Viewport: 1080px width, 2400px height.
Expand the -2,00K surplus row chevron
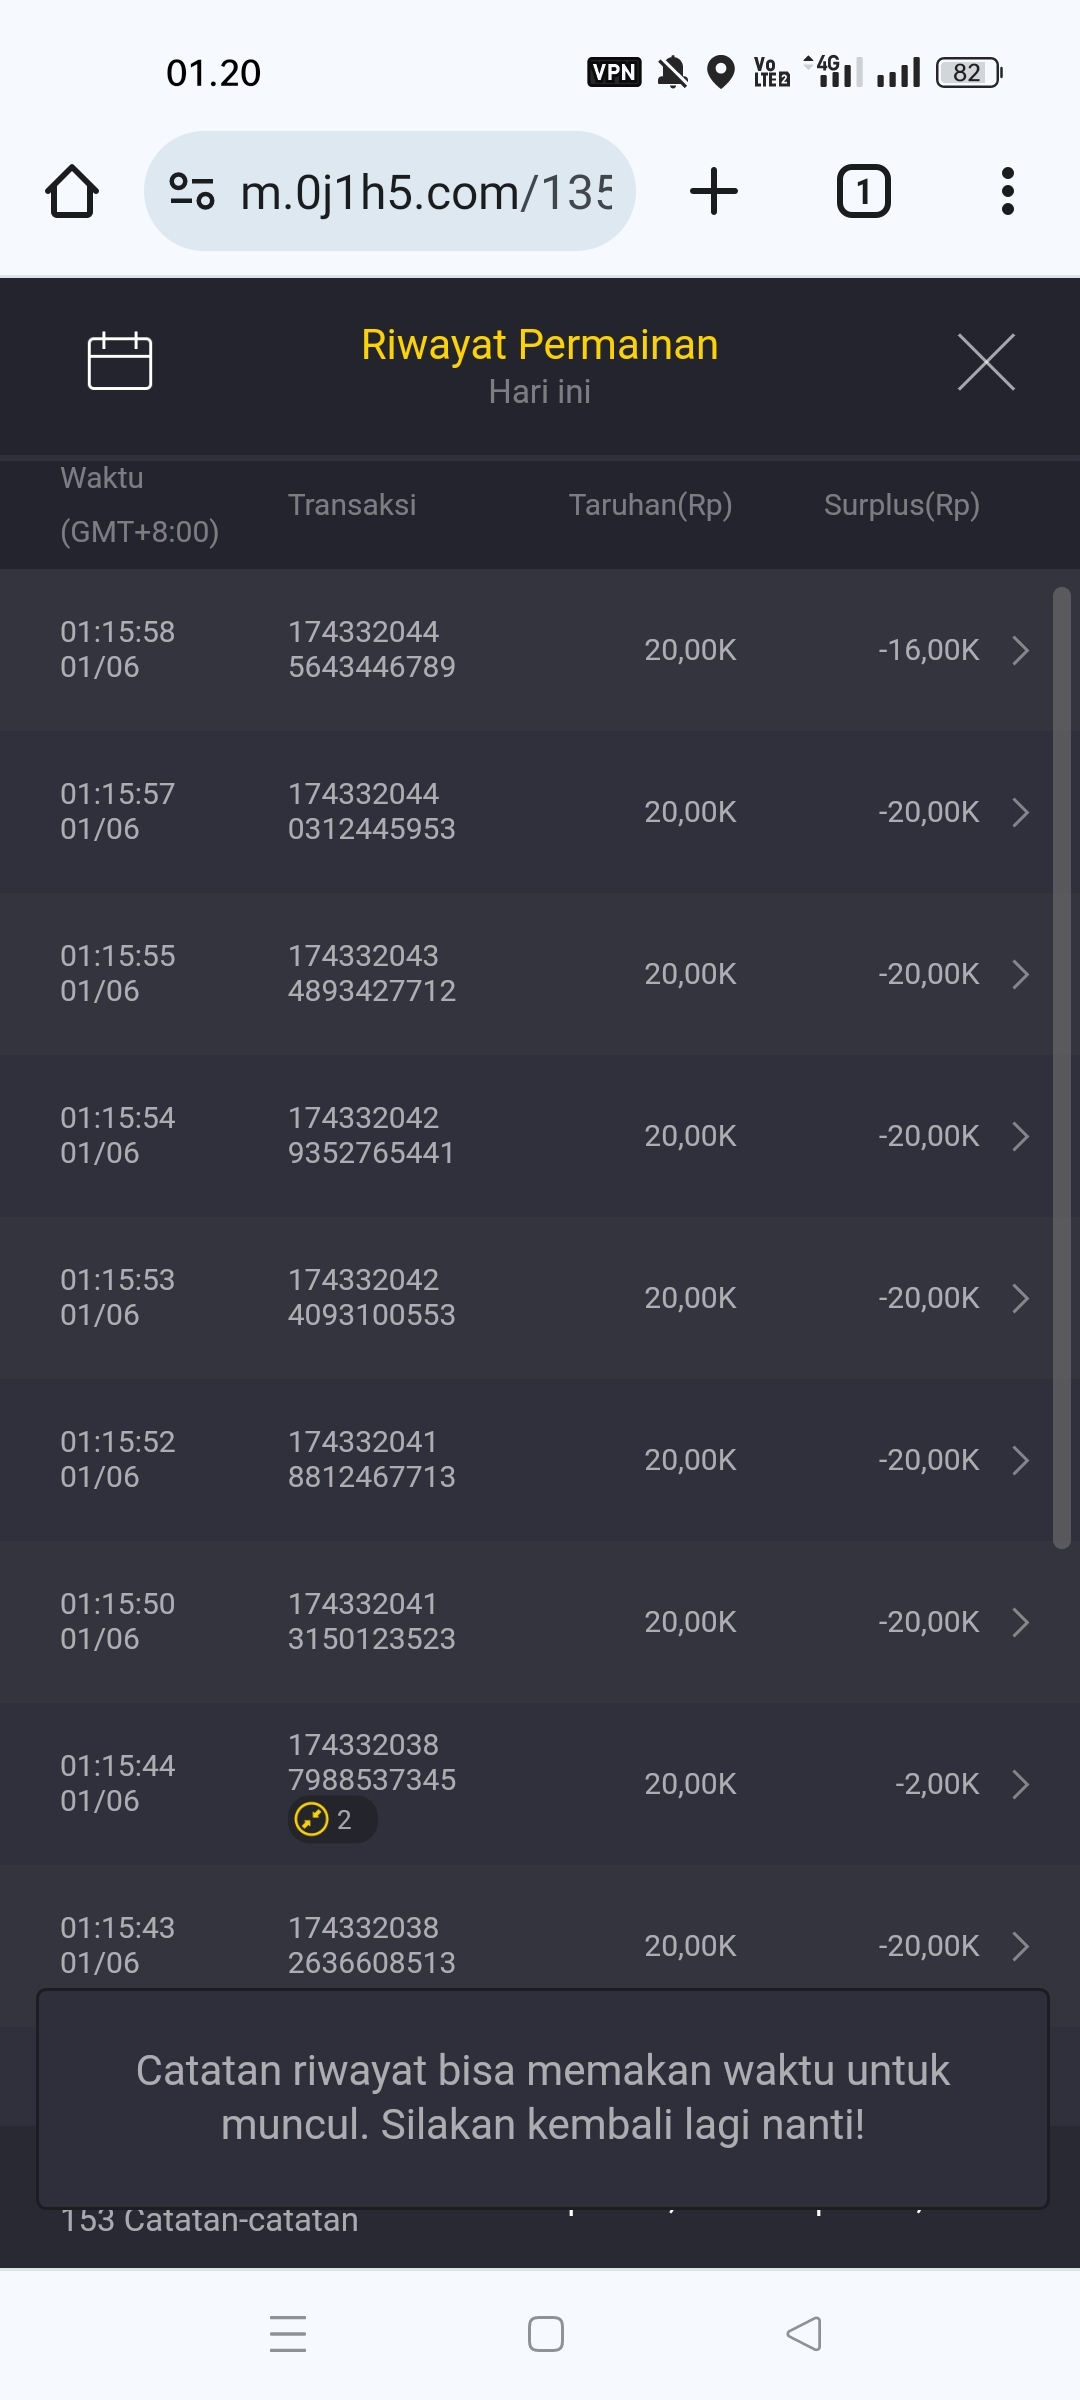pyautogui.click(x=1020, y=1784)
